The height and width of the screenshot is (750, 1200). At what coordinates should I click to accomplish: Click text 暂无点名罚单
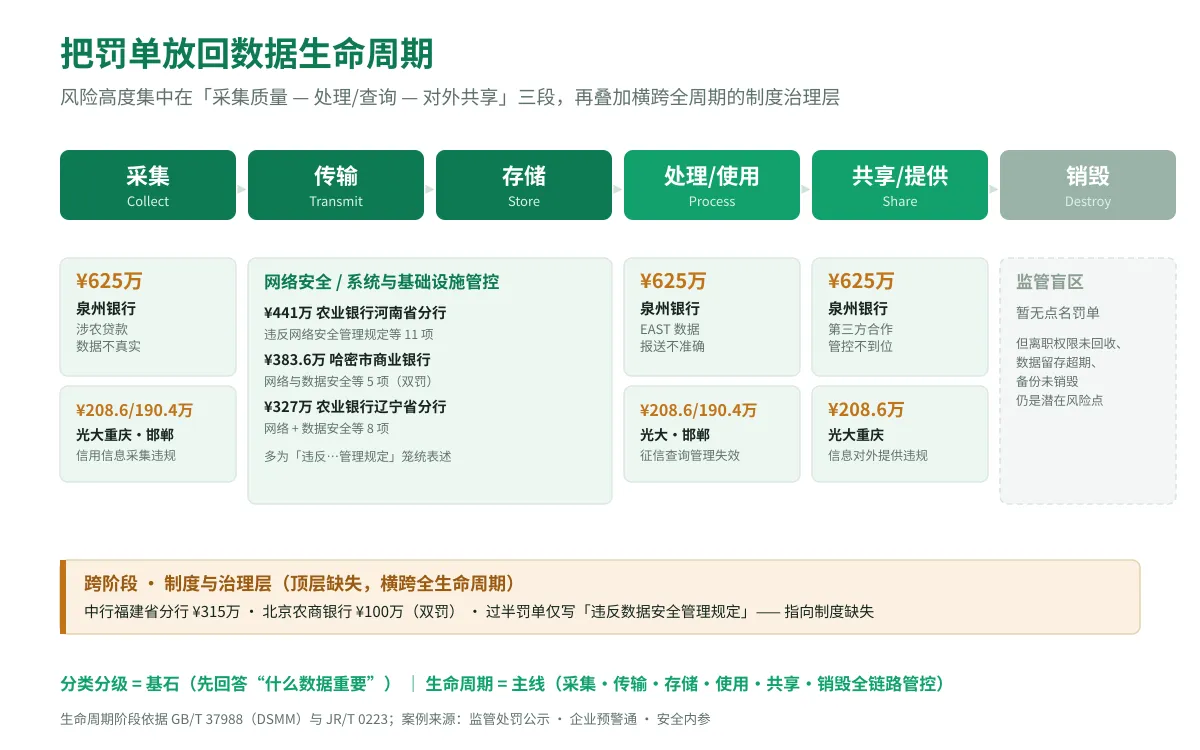[1058, 312]
